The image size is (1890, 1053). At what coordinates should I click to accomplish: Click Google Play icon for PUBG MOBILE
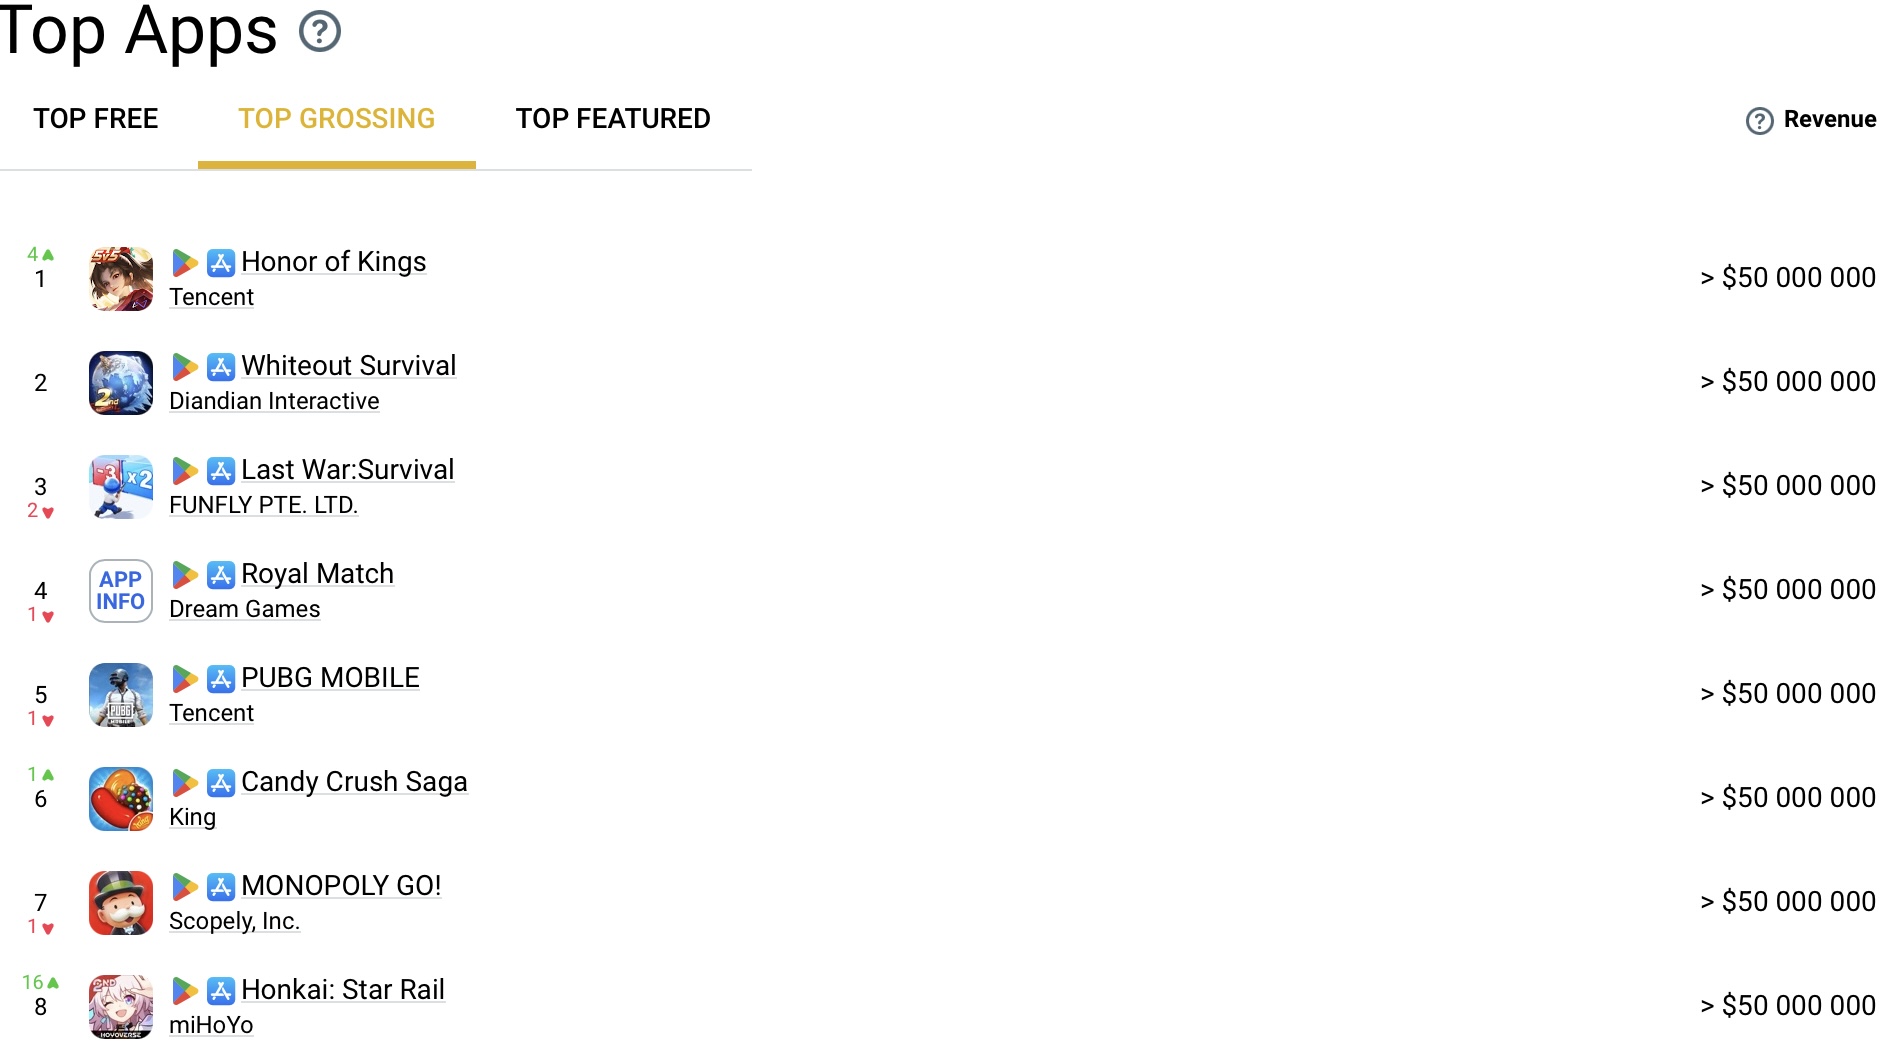tap(184, 679)
